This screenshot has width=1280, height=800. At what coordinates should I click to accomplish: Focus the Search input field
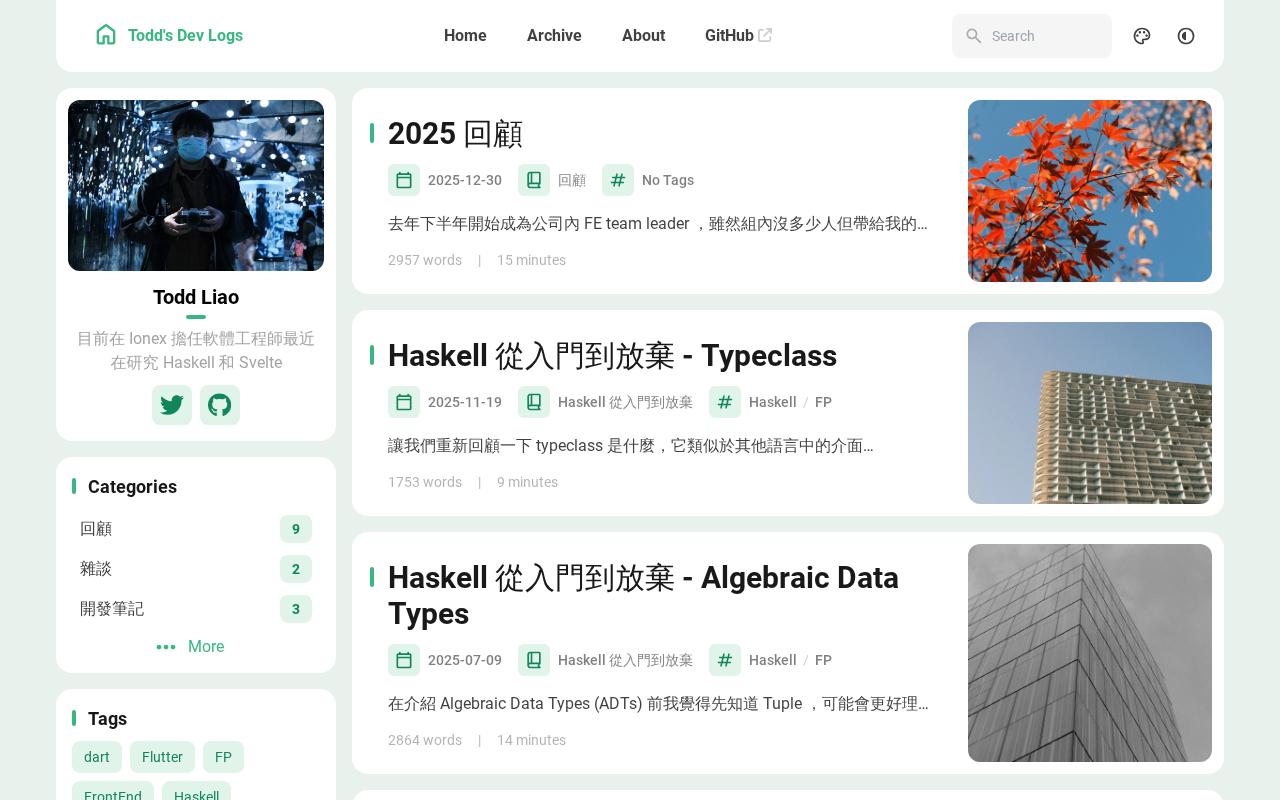(1032, 36)
